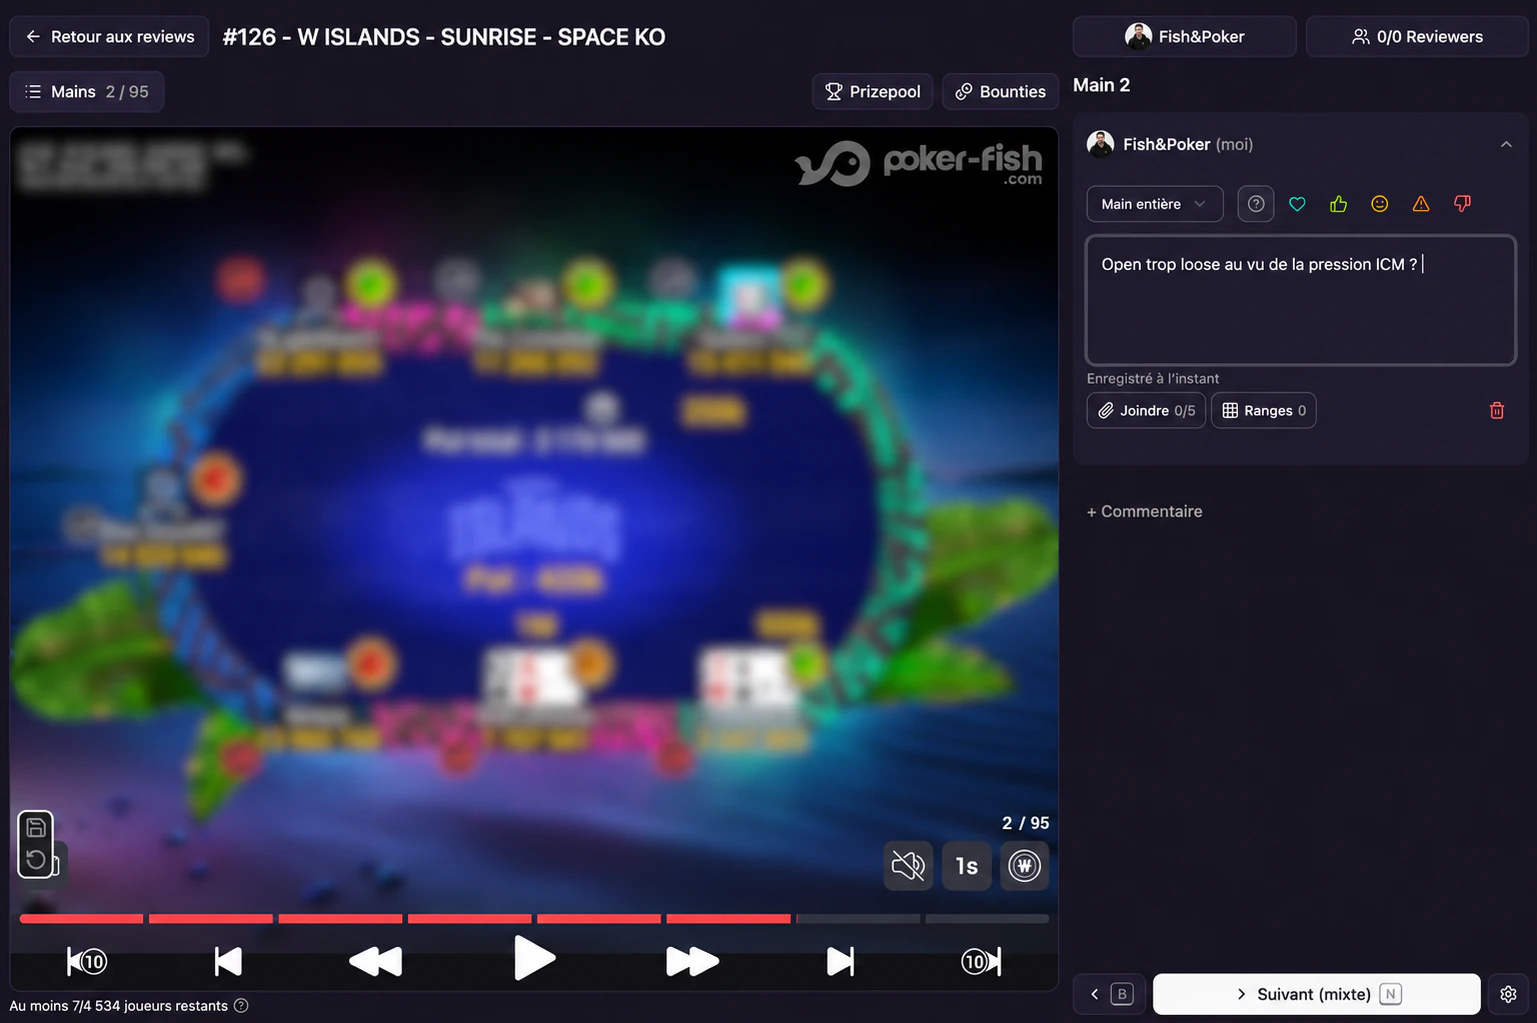Click the circular arrow reset icon
1537x1023 pixels.
pyautogui.click(x=36, y=859)
